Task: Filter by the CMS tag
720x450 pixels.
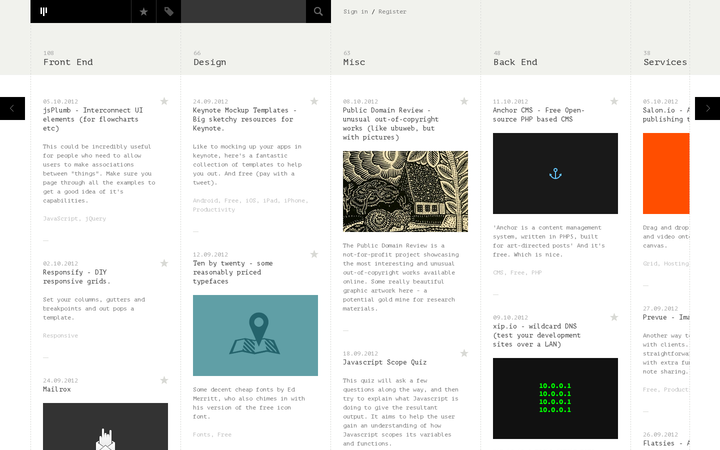Action: click(x=499, y=273)
